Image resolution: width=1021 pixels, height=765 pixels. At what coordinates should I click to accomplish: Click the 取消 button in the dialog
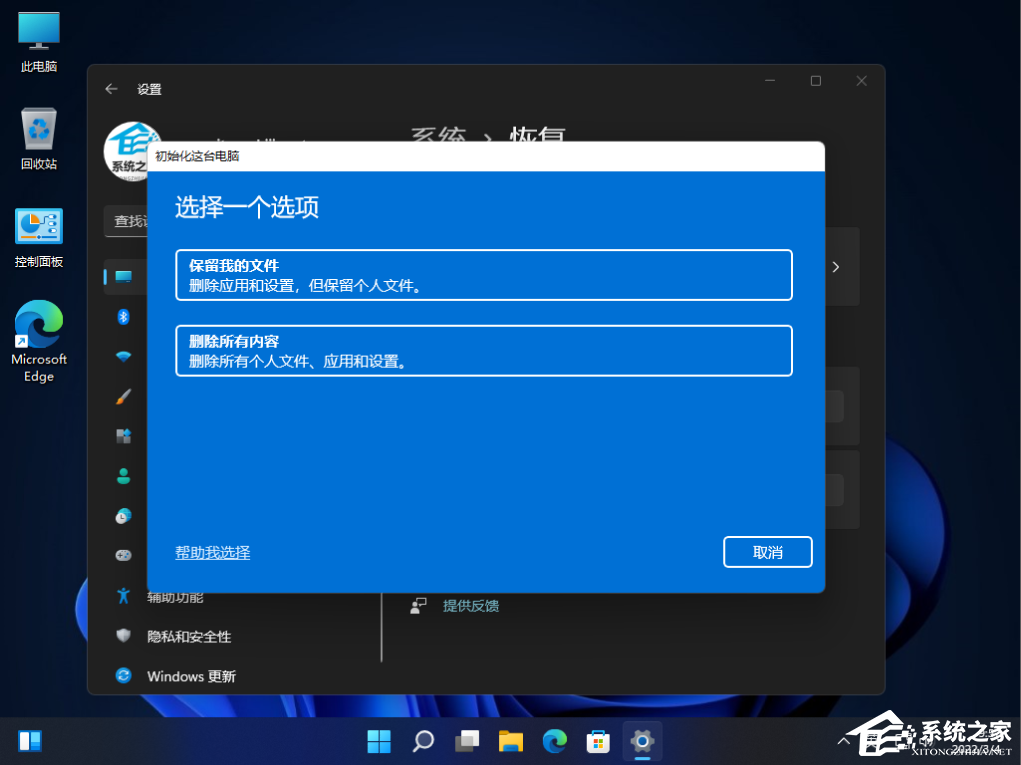(x=767, y=551)
